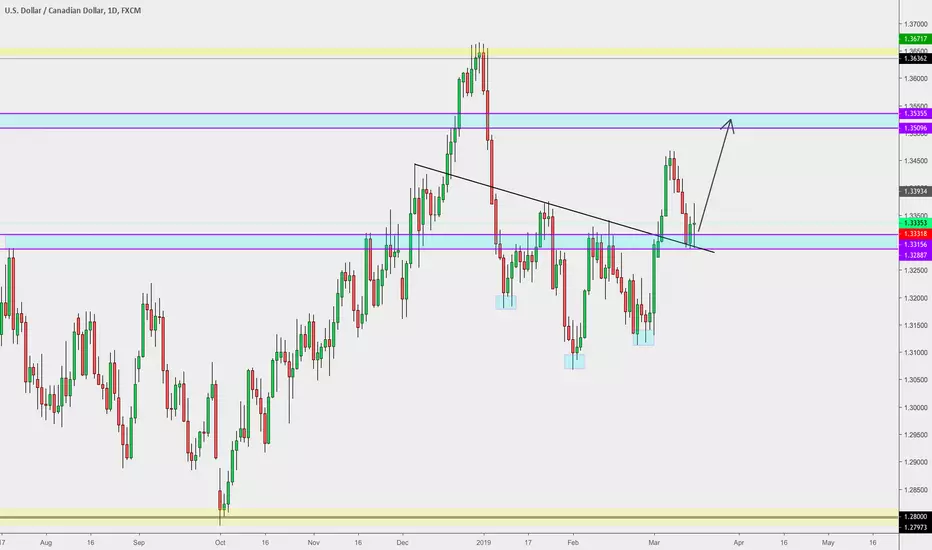
Task: Click the 1.30000 price axis tick
Action: 915,407
